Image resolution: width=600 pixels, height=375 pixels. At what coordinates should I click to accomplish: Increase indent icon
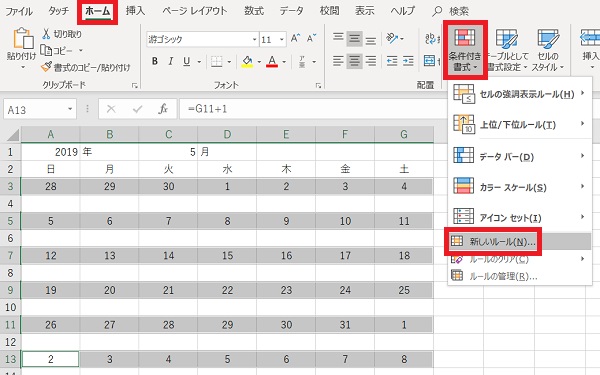(x=408, y=61)
